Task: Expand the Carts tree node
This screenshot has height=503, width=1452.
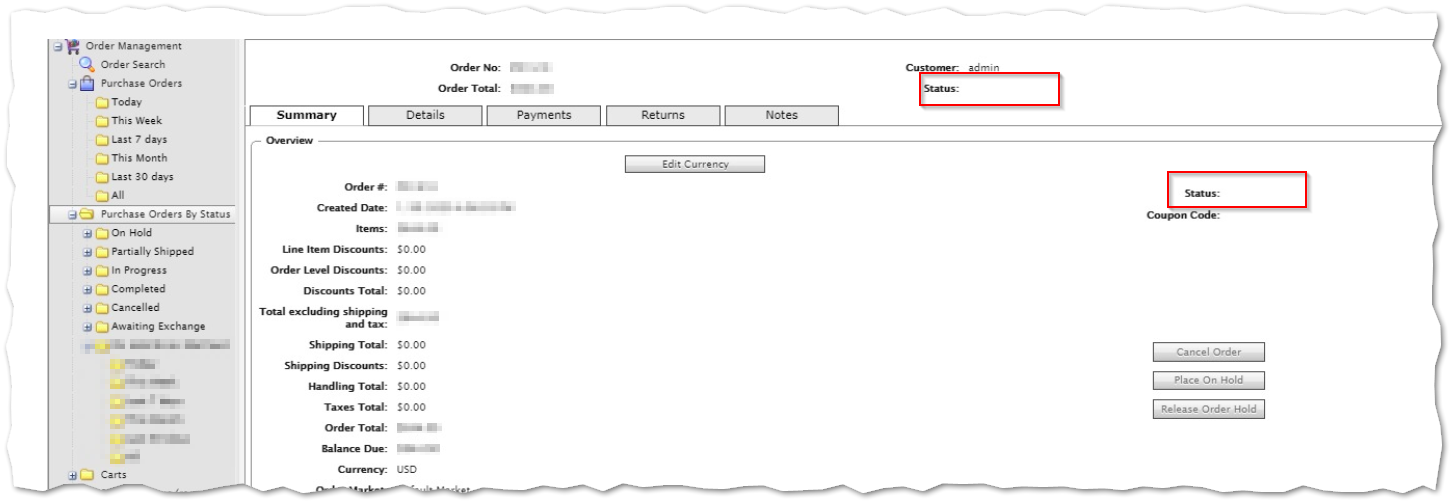Action: tap(73, 475)
